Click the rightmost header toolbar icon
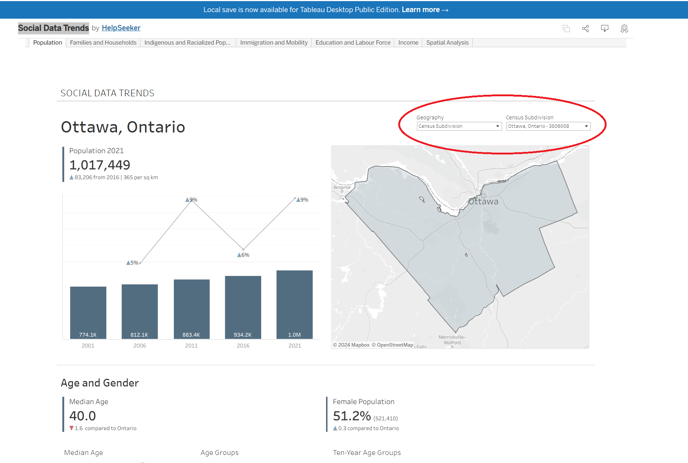This screenshot has height=463, width=688. pos(624,29)
